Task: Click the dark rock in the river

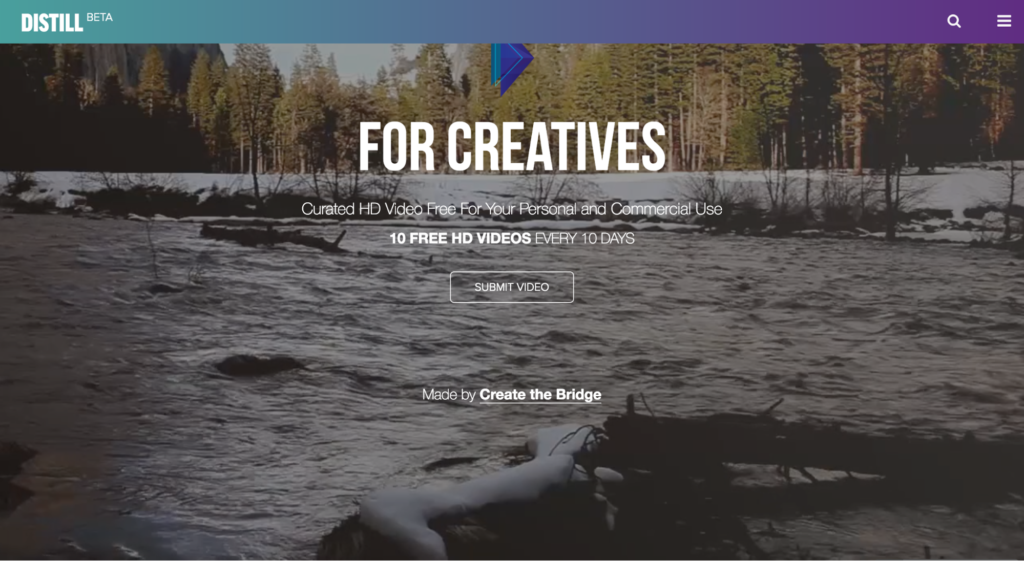Action: [x=259, y=364]
